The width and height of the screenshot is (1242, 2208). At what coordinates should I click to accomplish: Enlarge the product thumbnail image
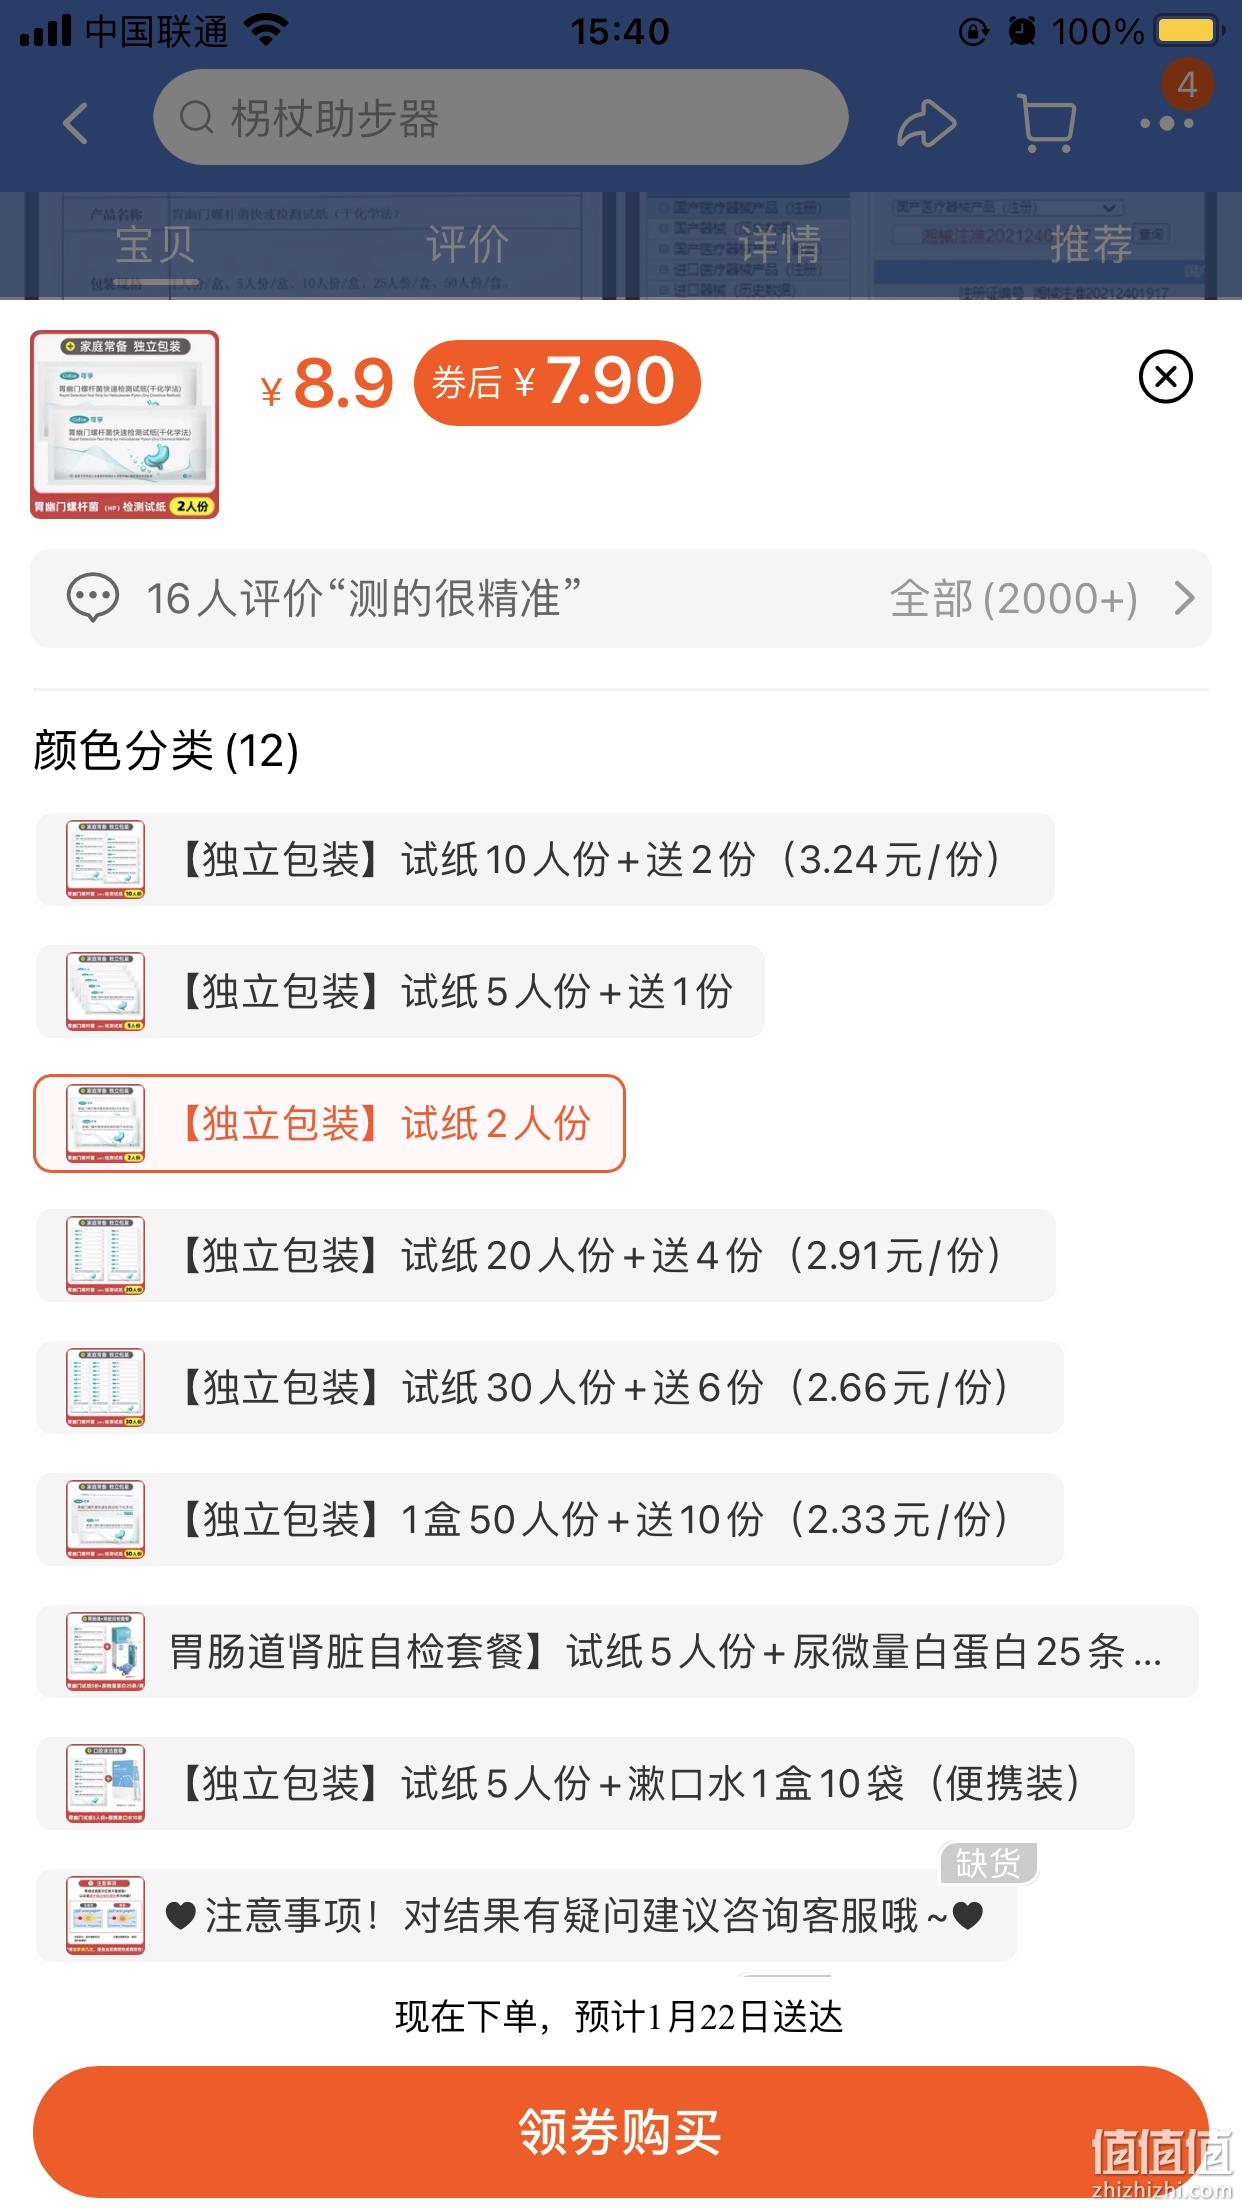(124, 424)
